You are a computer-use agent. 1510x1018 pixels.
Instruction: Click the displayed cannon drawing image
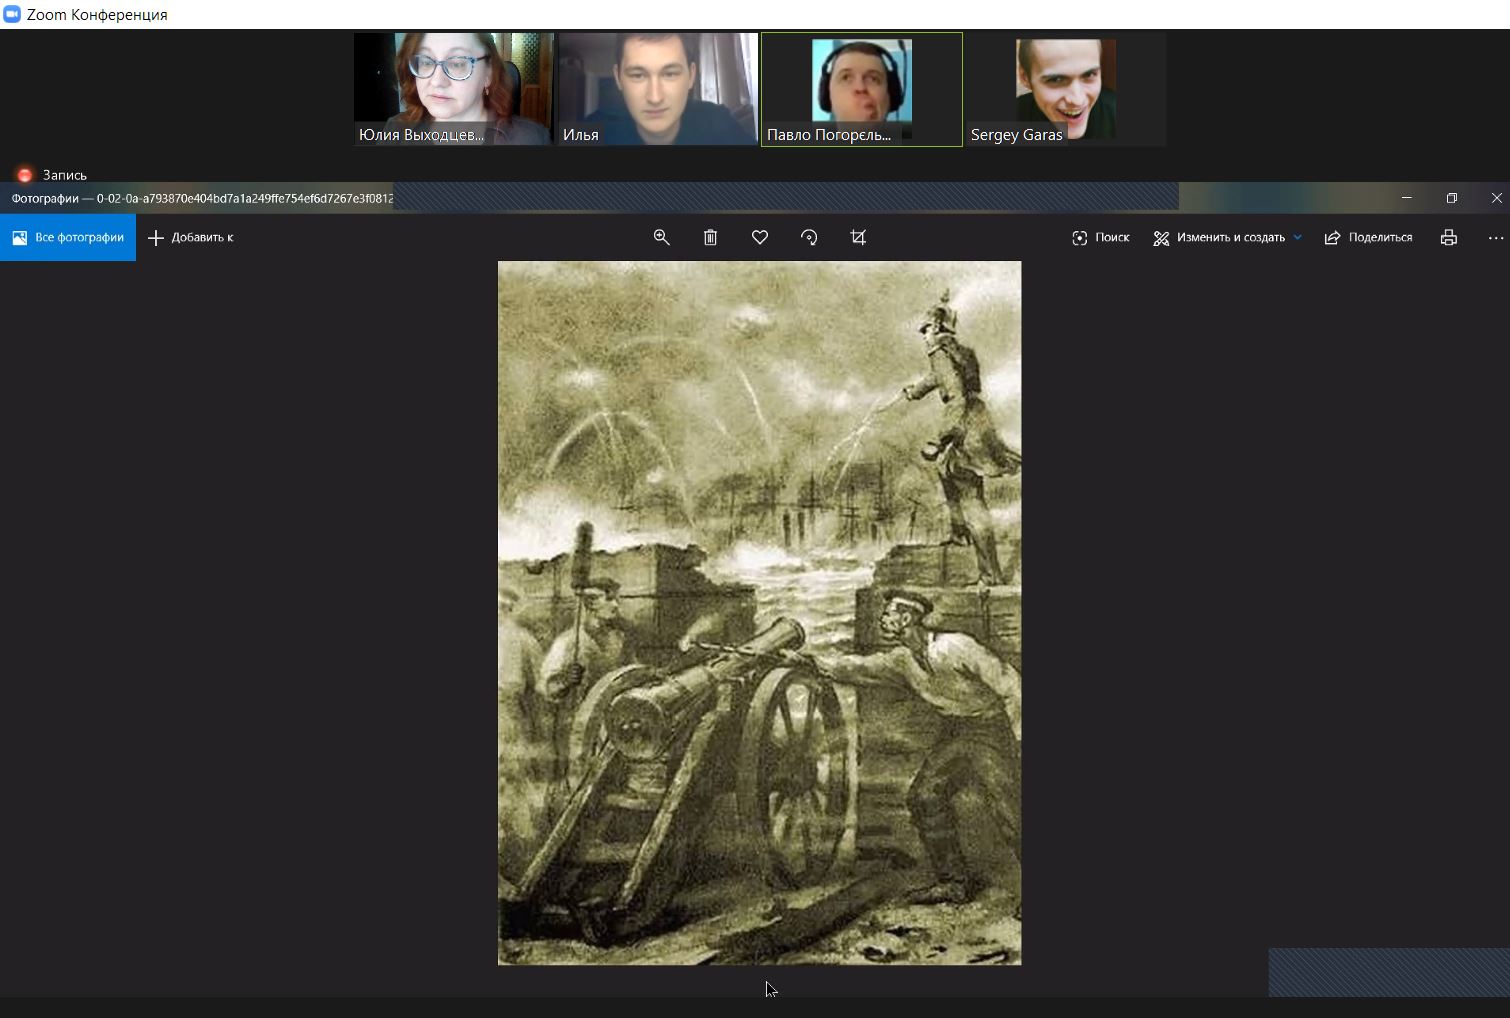point(760,613)
